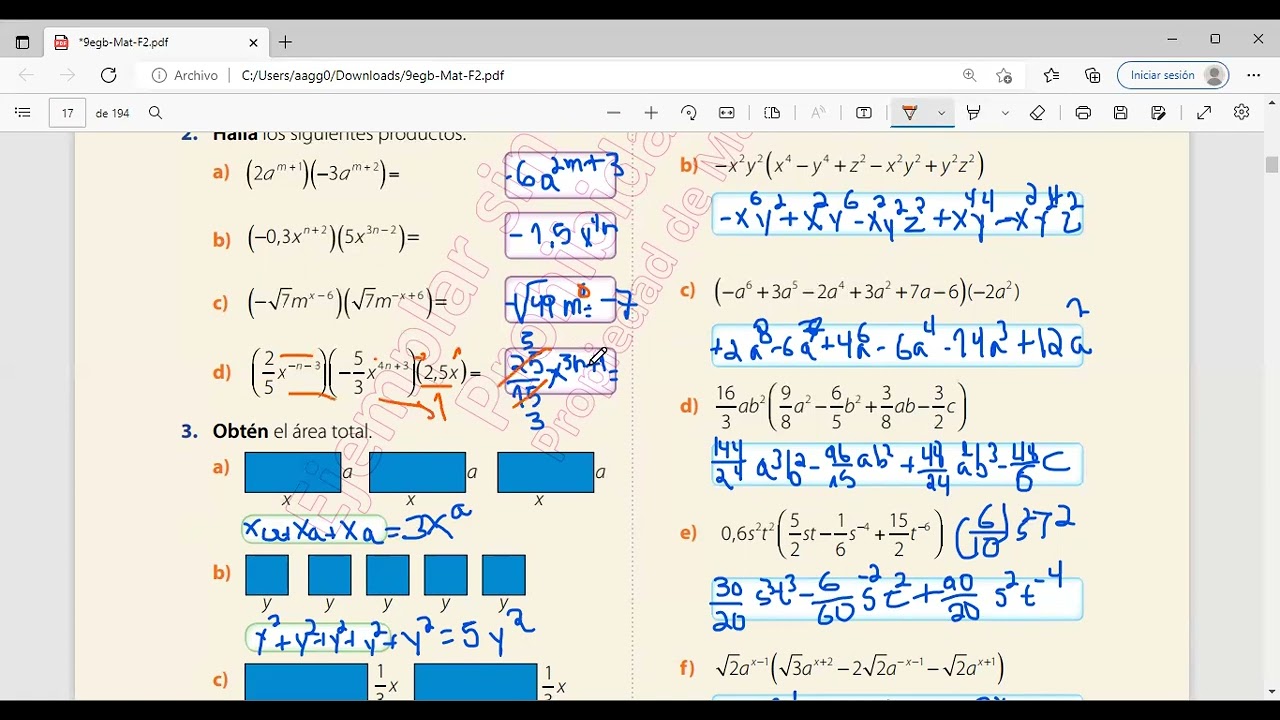1280x720 pixels.
Task: Switch to the 9egb-Mat-F2.pdf tab
Action: click(x=156, y=43)
